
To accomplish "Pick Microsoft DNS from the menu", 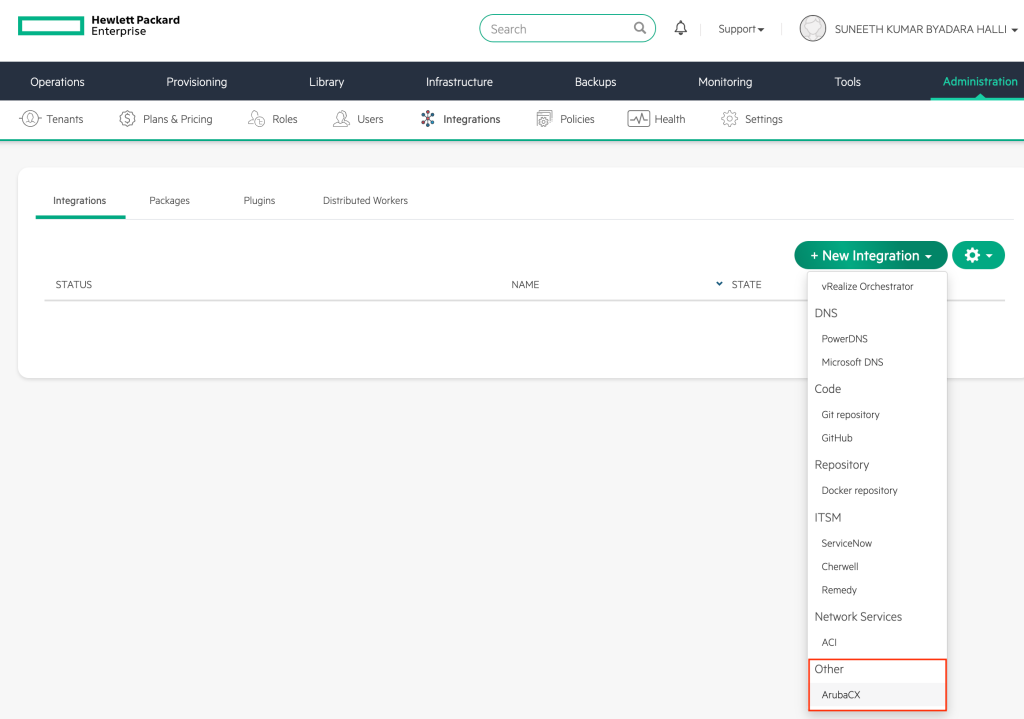I will click(x=852, y=362).
